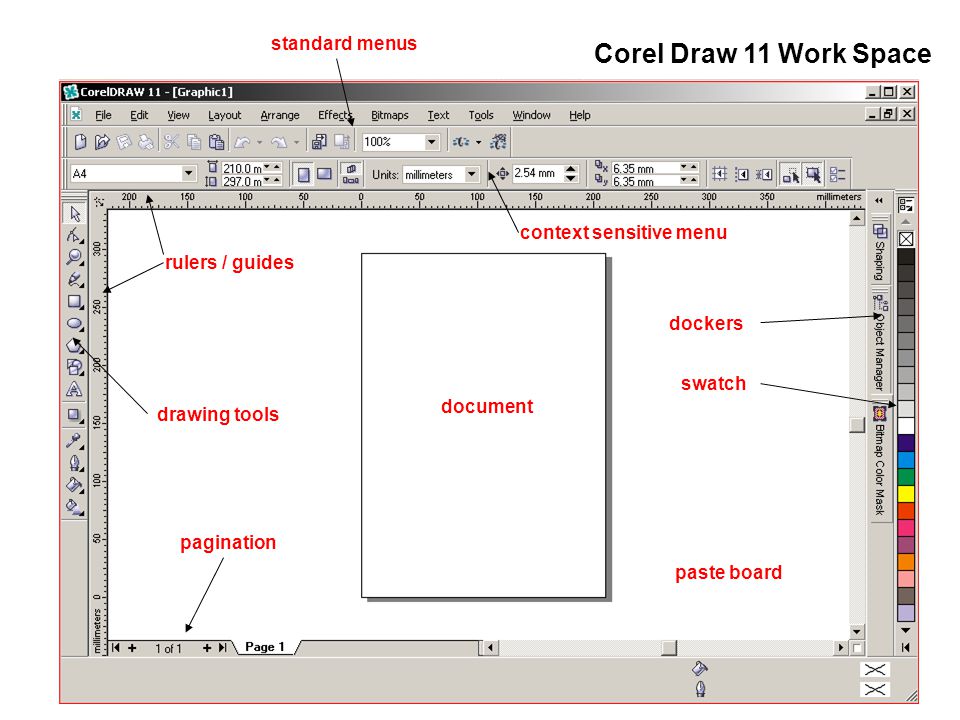Paste using the clipboard toolbar icon
The height and width of the screenshot is (720, 960).
[x=216, y=142]
